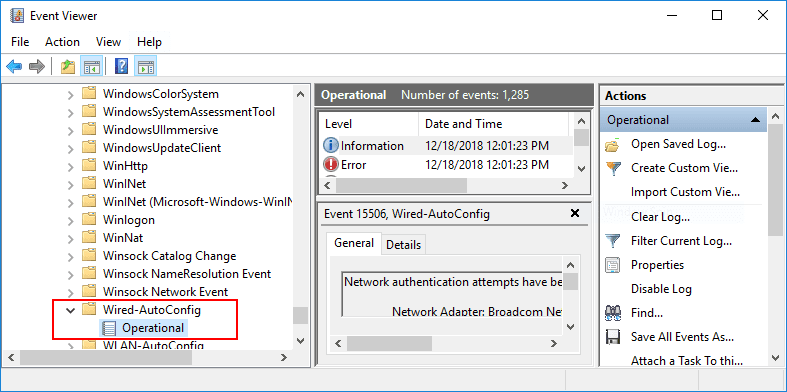Expand Winsock Network Event node
This screenshot has width=787, height=392.
(x=71, y=292)
